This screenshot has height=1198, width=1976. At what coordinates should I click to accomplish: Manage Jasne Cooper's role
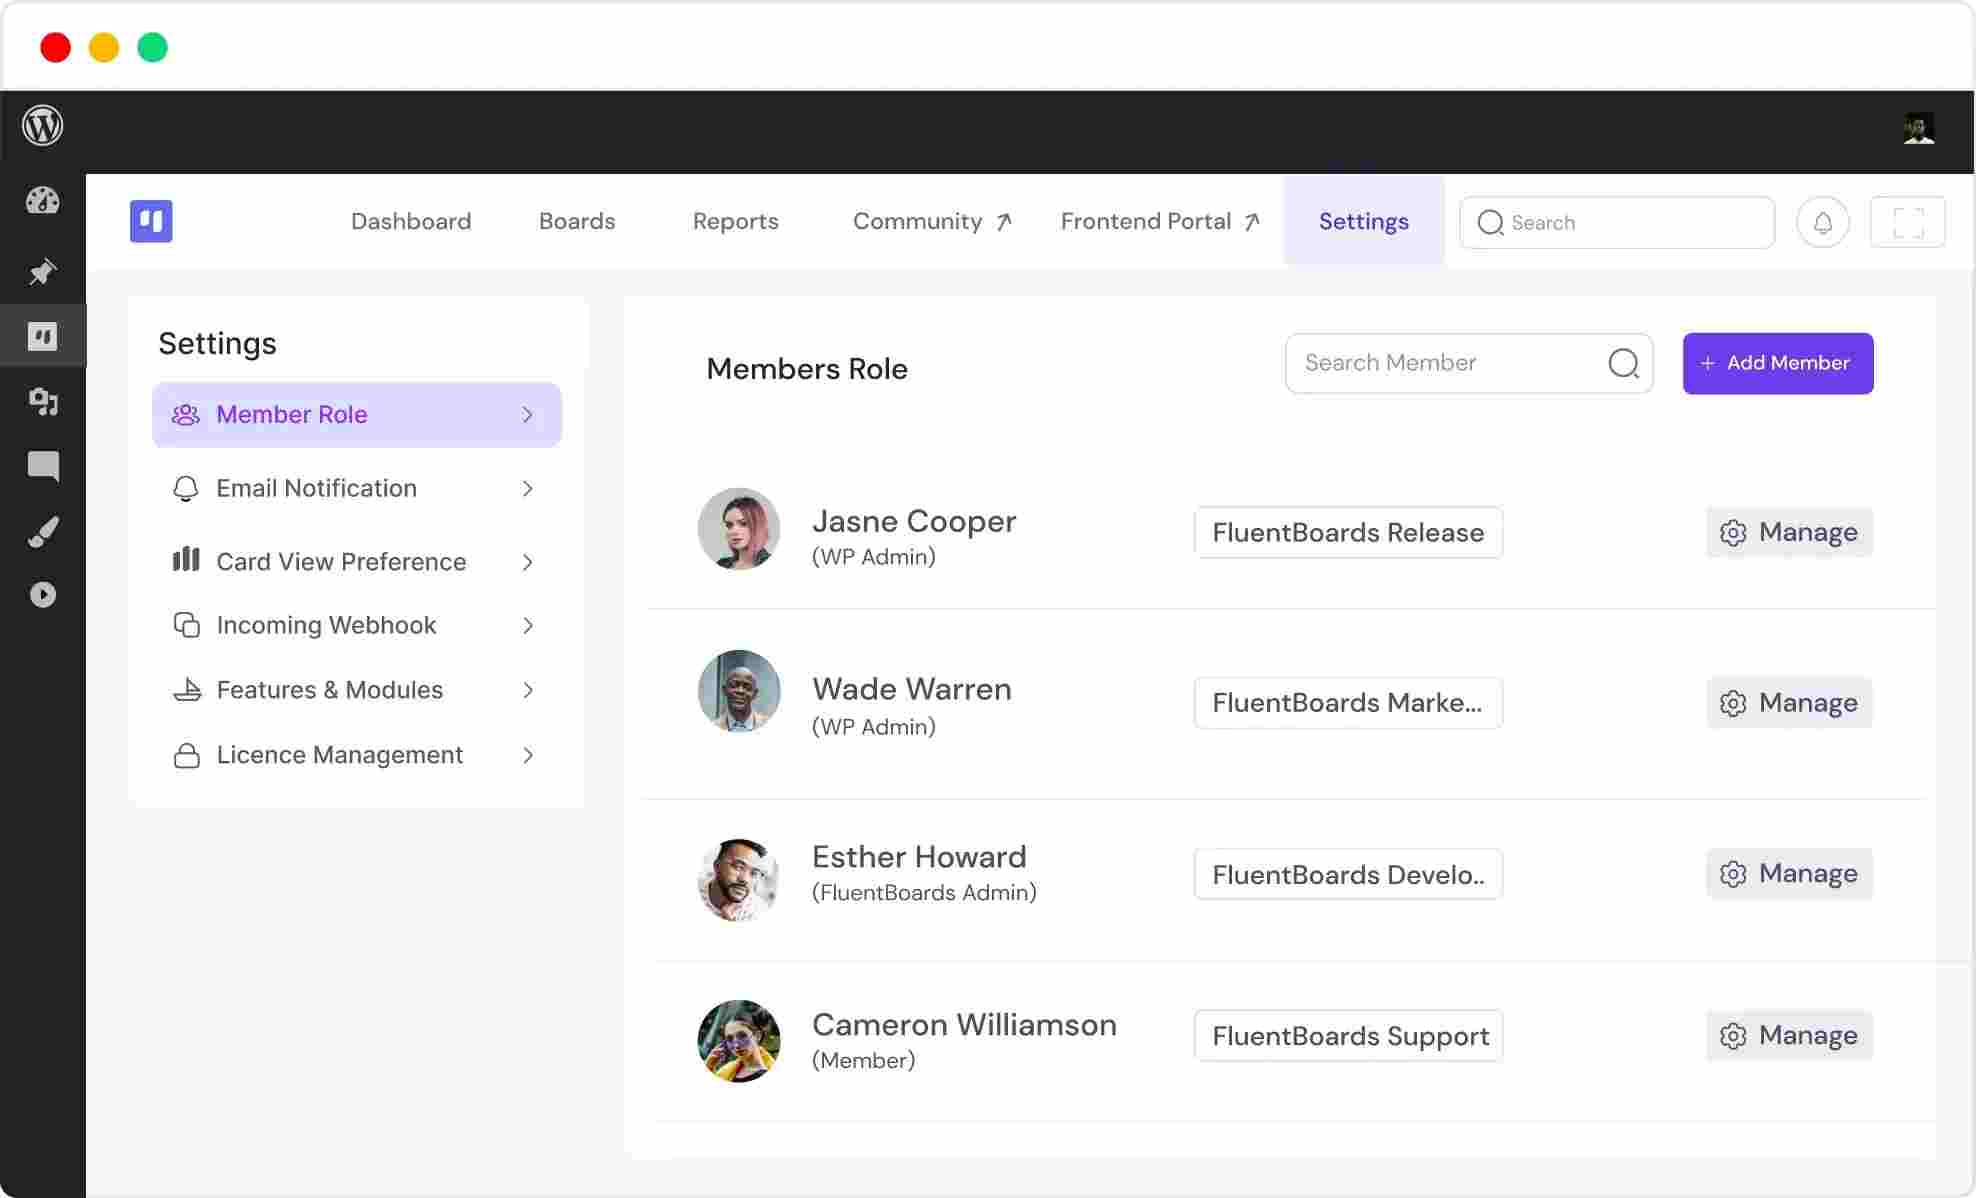[1789, 532]
